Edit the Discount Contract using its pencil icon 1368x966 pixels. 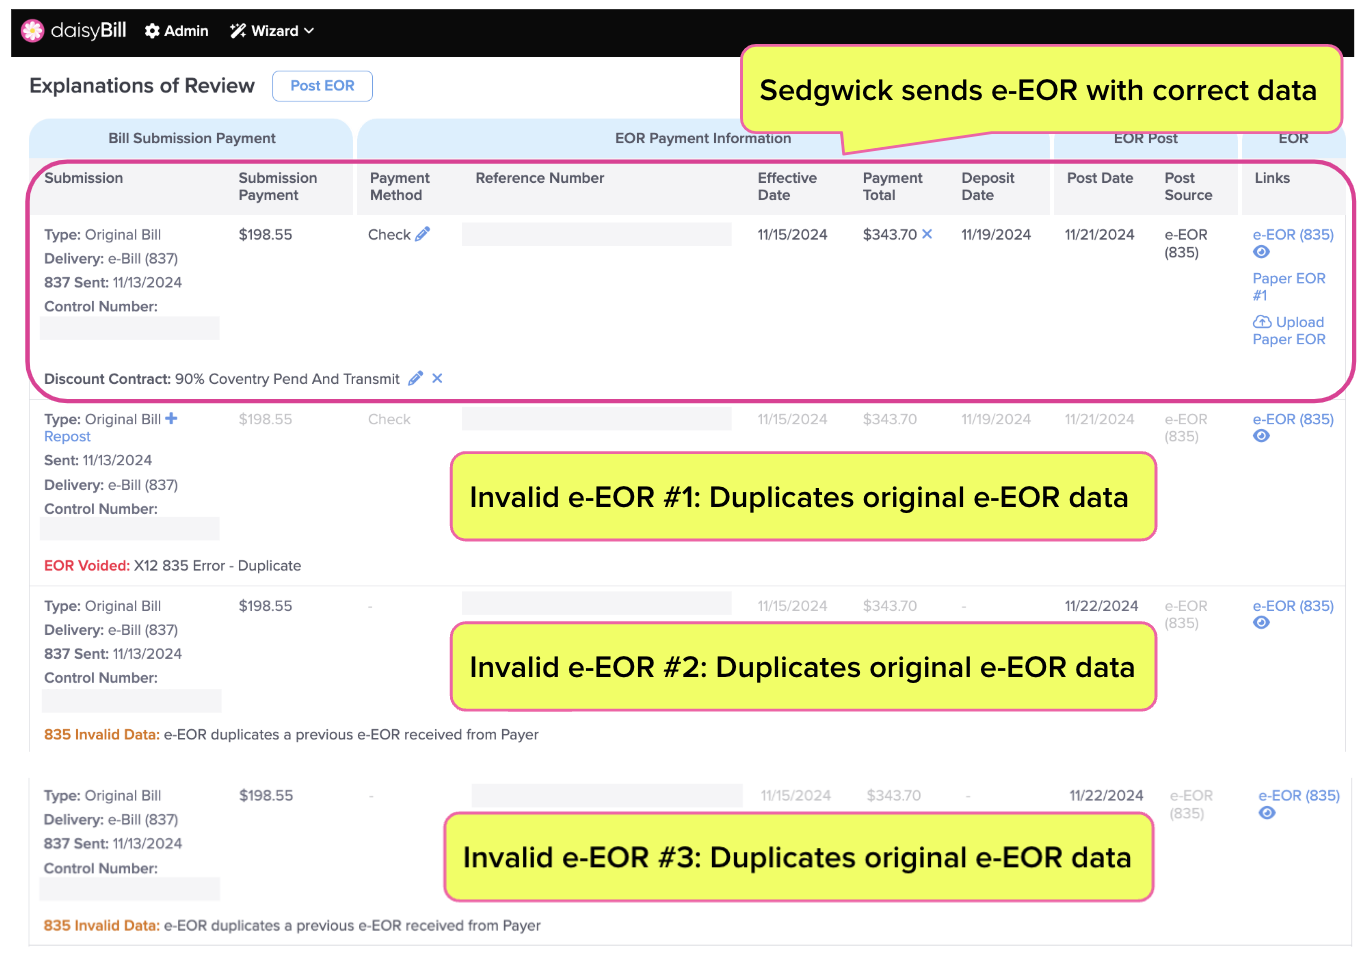tap(415, 378)
